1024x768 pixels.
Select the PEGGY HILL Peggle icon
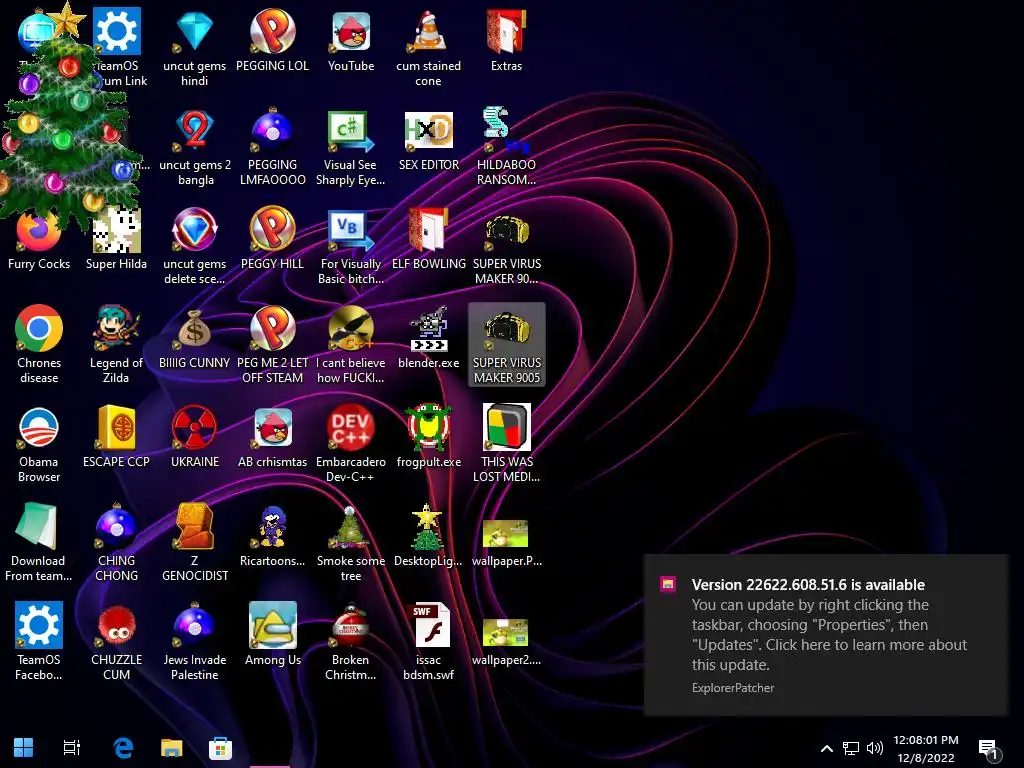pos(272,230)
